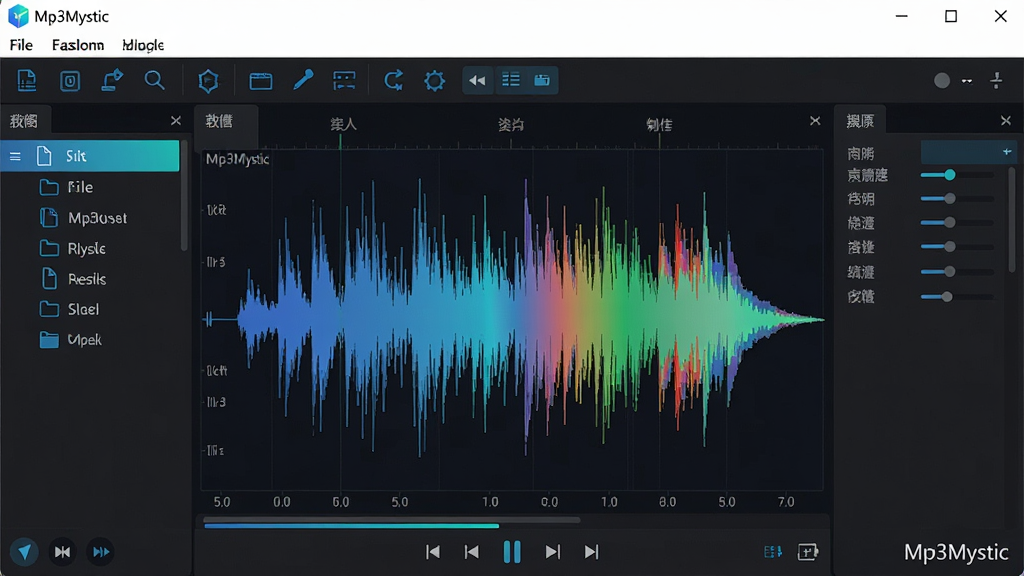This screenshot has width=1024, height=576.
Task: Skip to start of track
Action: pos(432,552)
